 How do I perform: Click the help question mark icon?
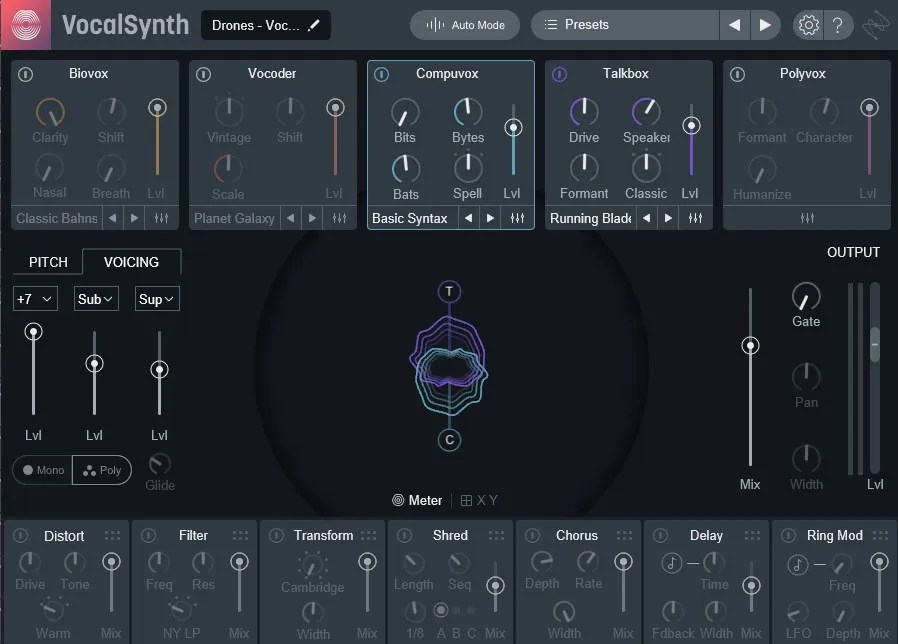click(x=838, y=25)
